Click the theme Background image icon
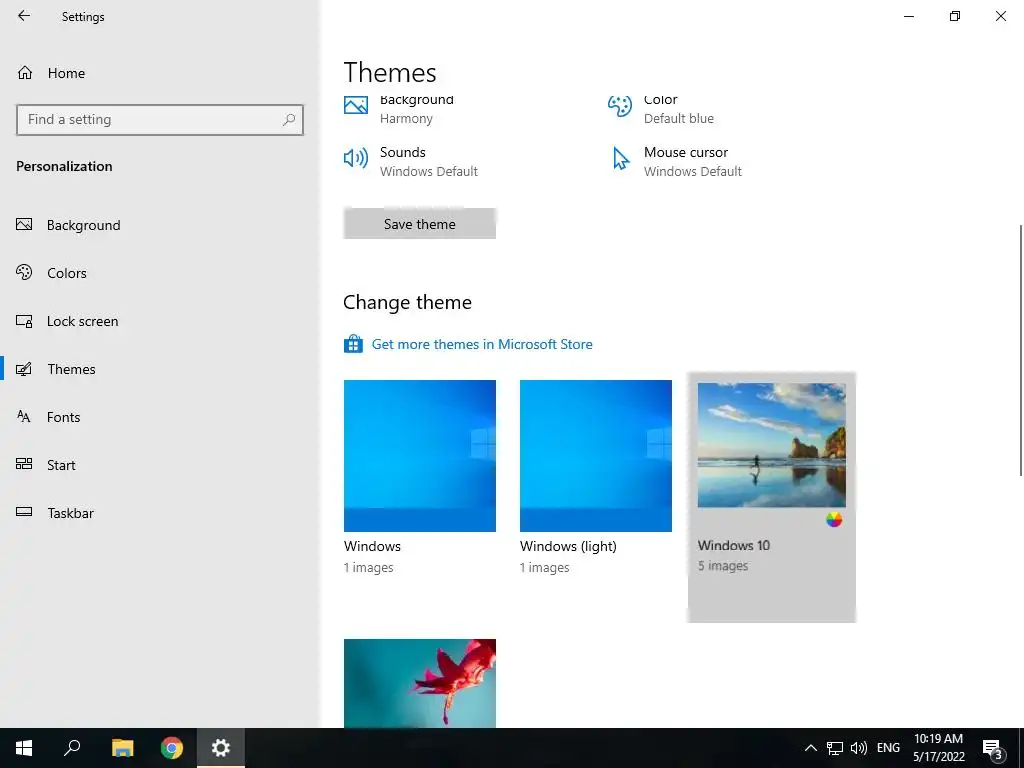Screen dimensions: 1024x768 356,106
